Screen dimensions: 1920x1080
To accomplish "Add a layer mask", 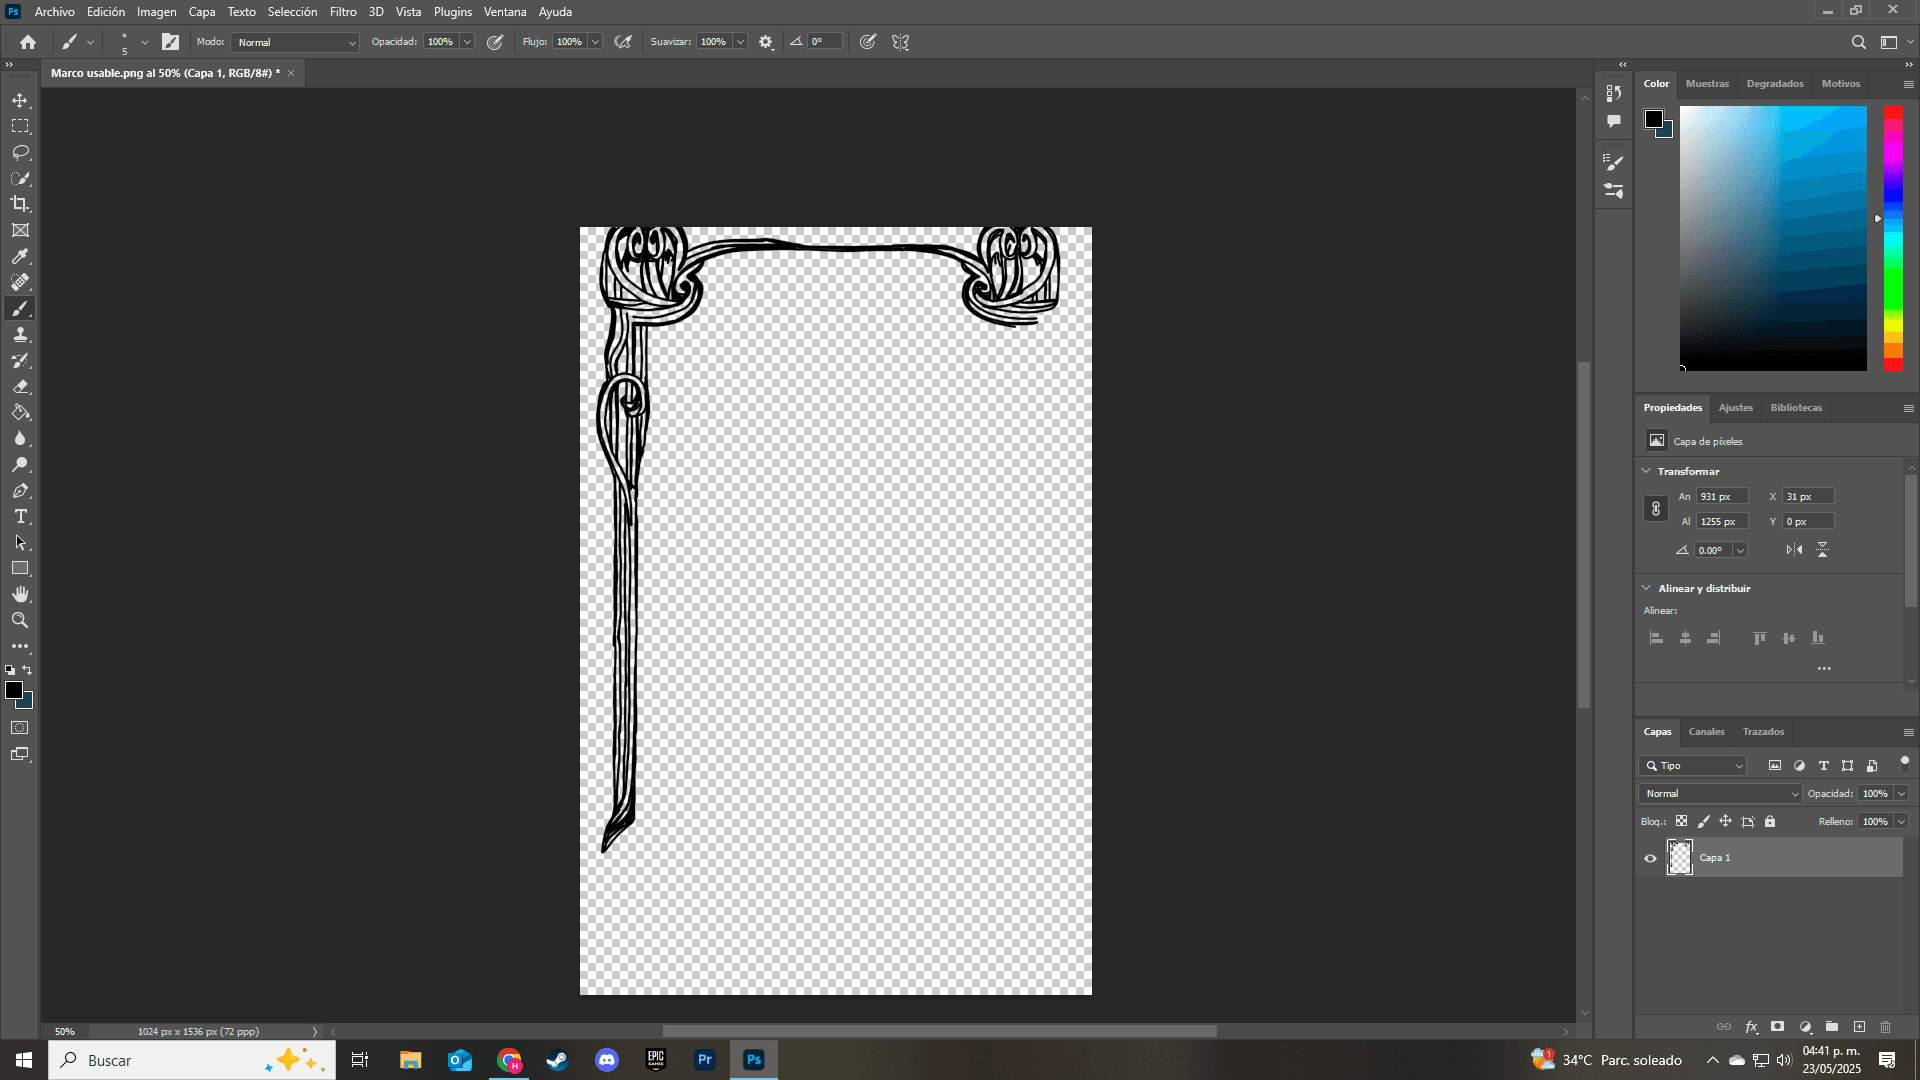I will pyautogui.click(x=1777, y=1027).
